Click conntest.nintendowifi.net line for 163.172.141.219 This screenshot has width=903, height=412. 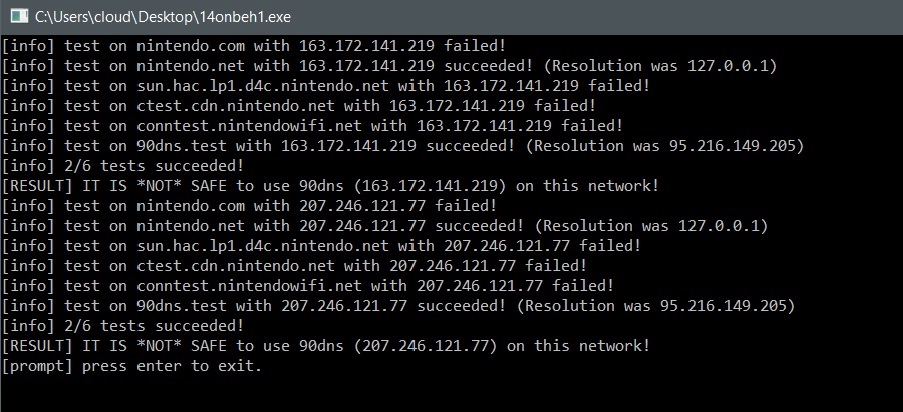click(x=312, y=126)
